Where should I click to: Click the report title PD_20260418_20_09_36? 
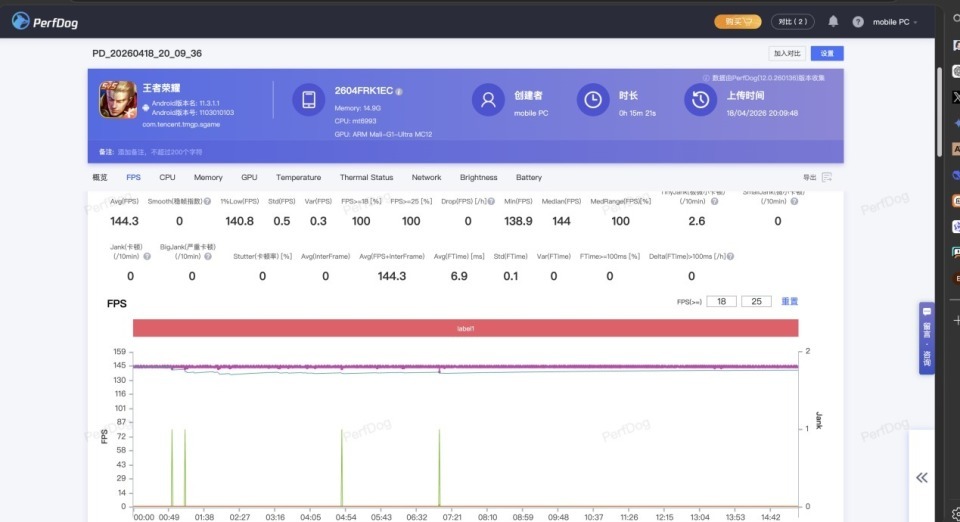pos(147,53)
